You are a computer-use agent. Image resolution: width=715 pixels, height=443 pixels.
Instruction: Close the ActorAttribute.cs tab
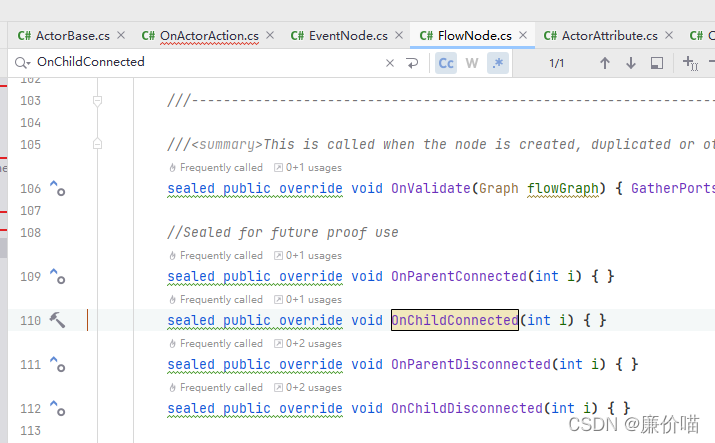[669, 35]
